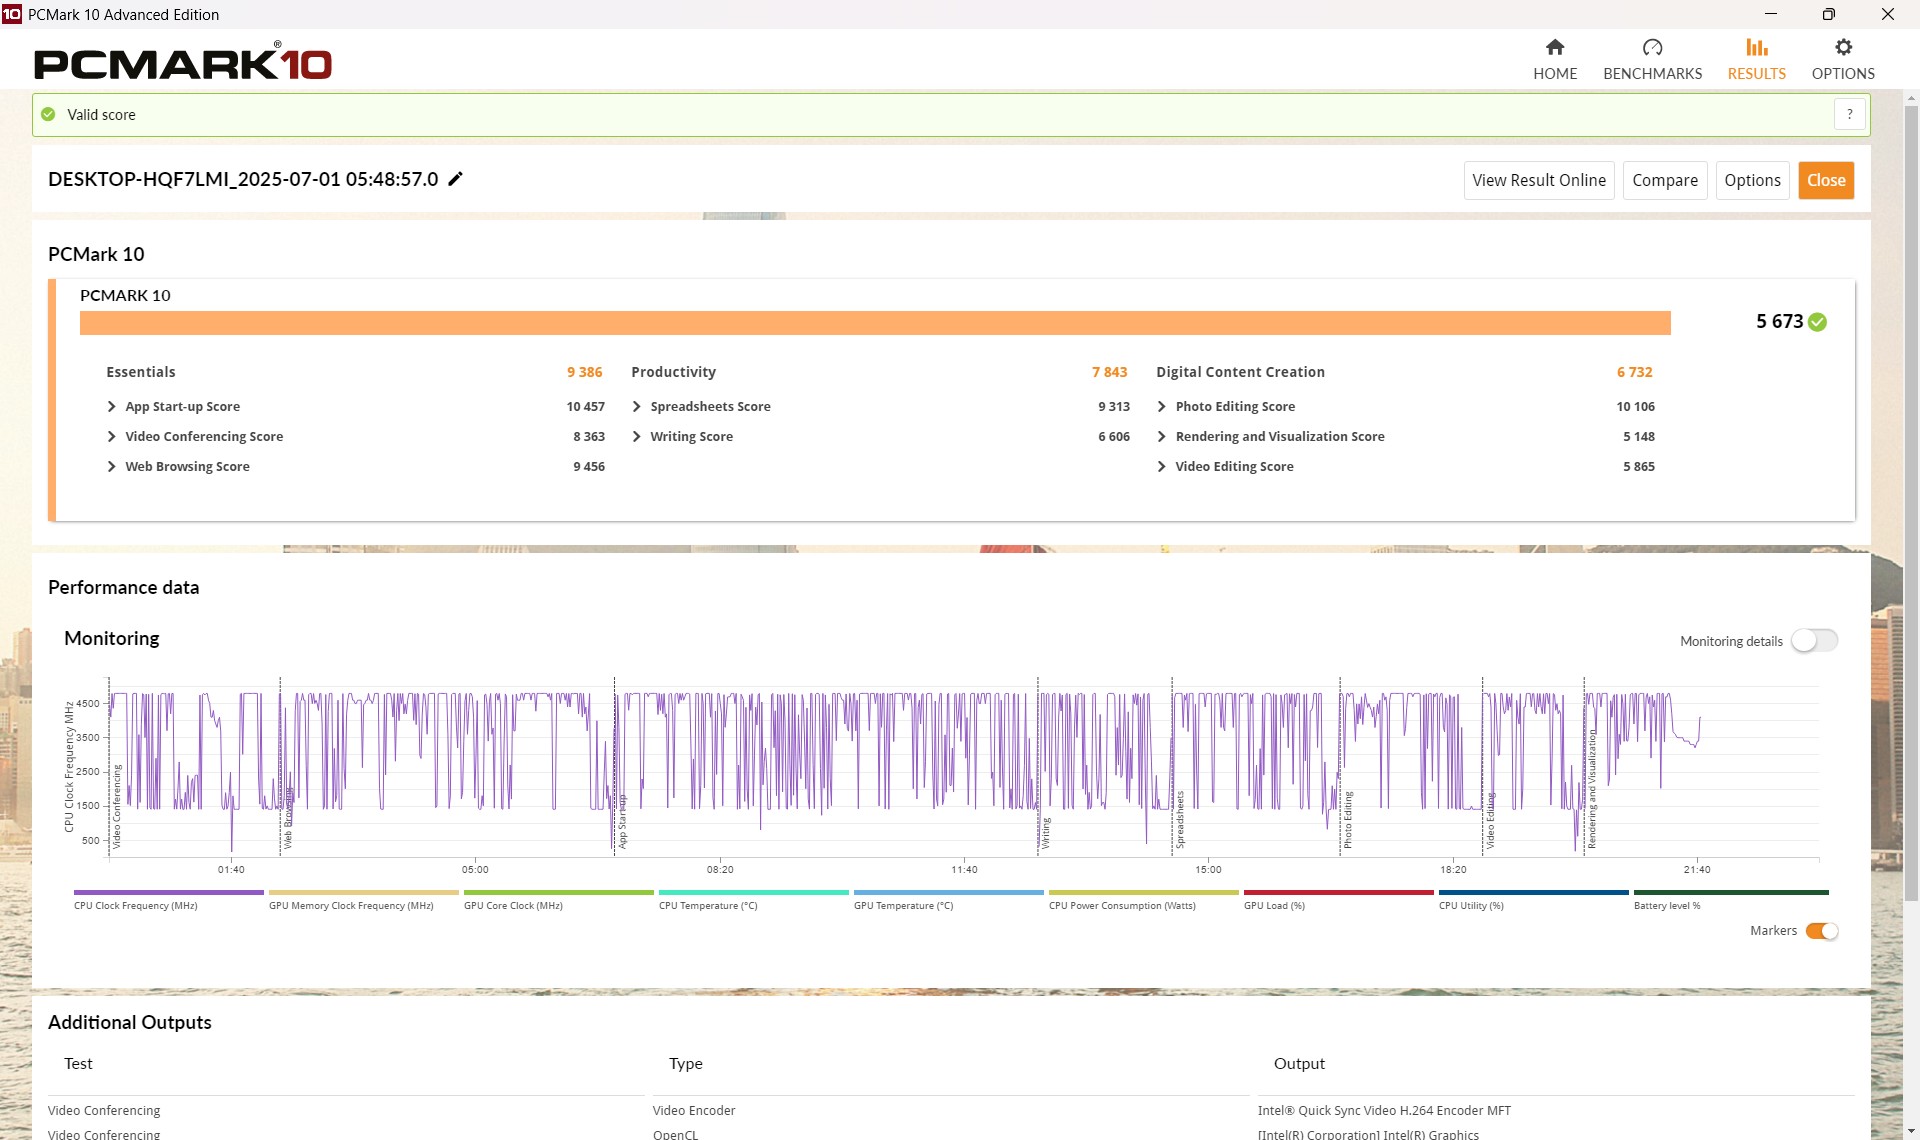The width and height of the screenshot is (1920, 1140).
Task: Click scrollbar down arrow
Action: (1911, 1131)
